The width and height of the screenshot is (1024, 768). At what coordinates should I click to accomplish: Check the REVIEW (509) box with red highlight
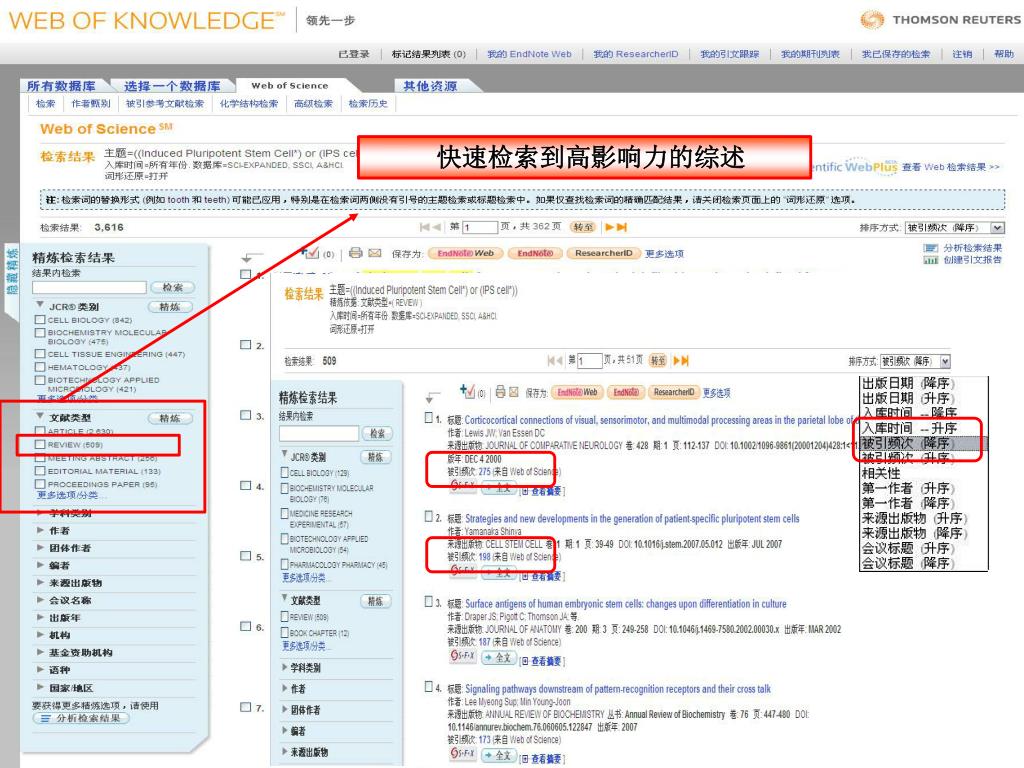coord(40,445)
